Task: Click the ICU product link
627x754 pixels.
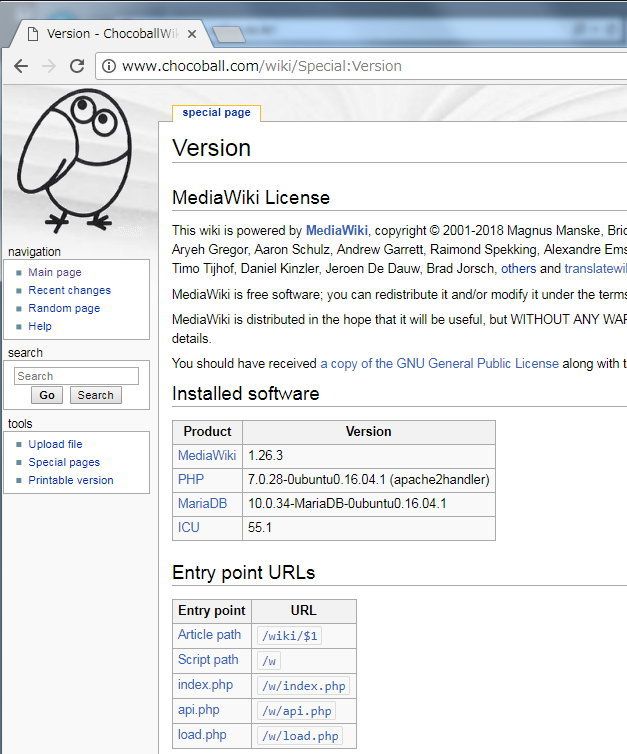Action: tap(188, 528)
